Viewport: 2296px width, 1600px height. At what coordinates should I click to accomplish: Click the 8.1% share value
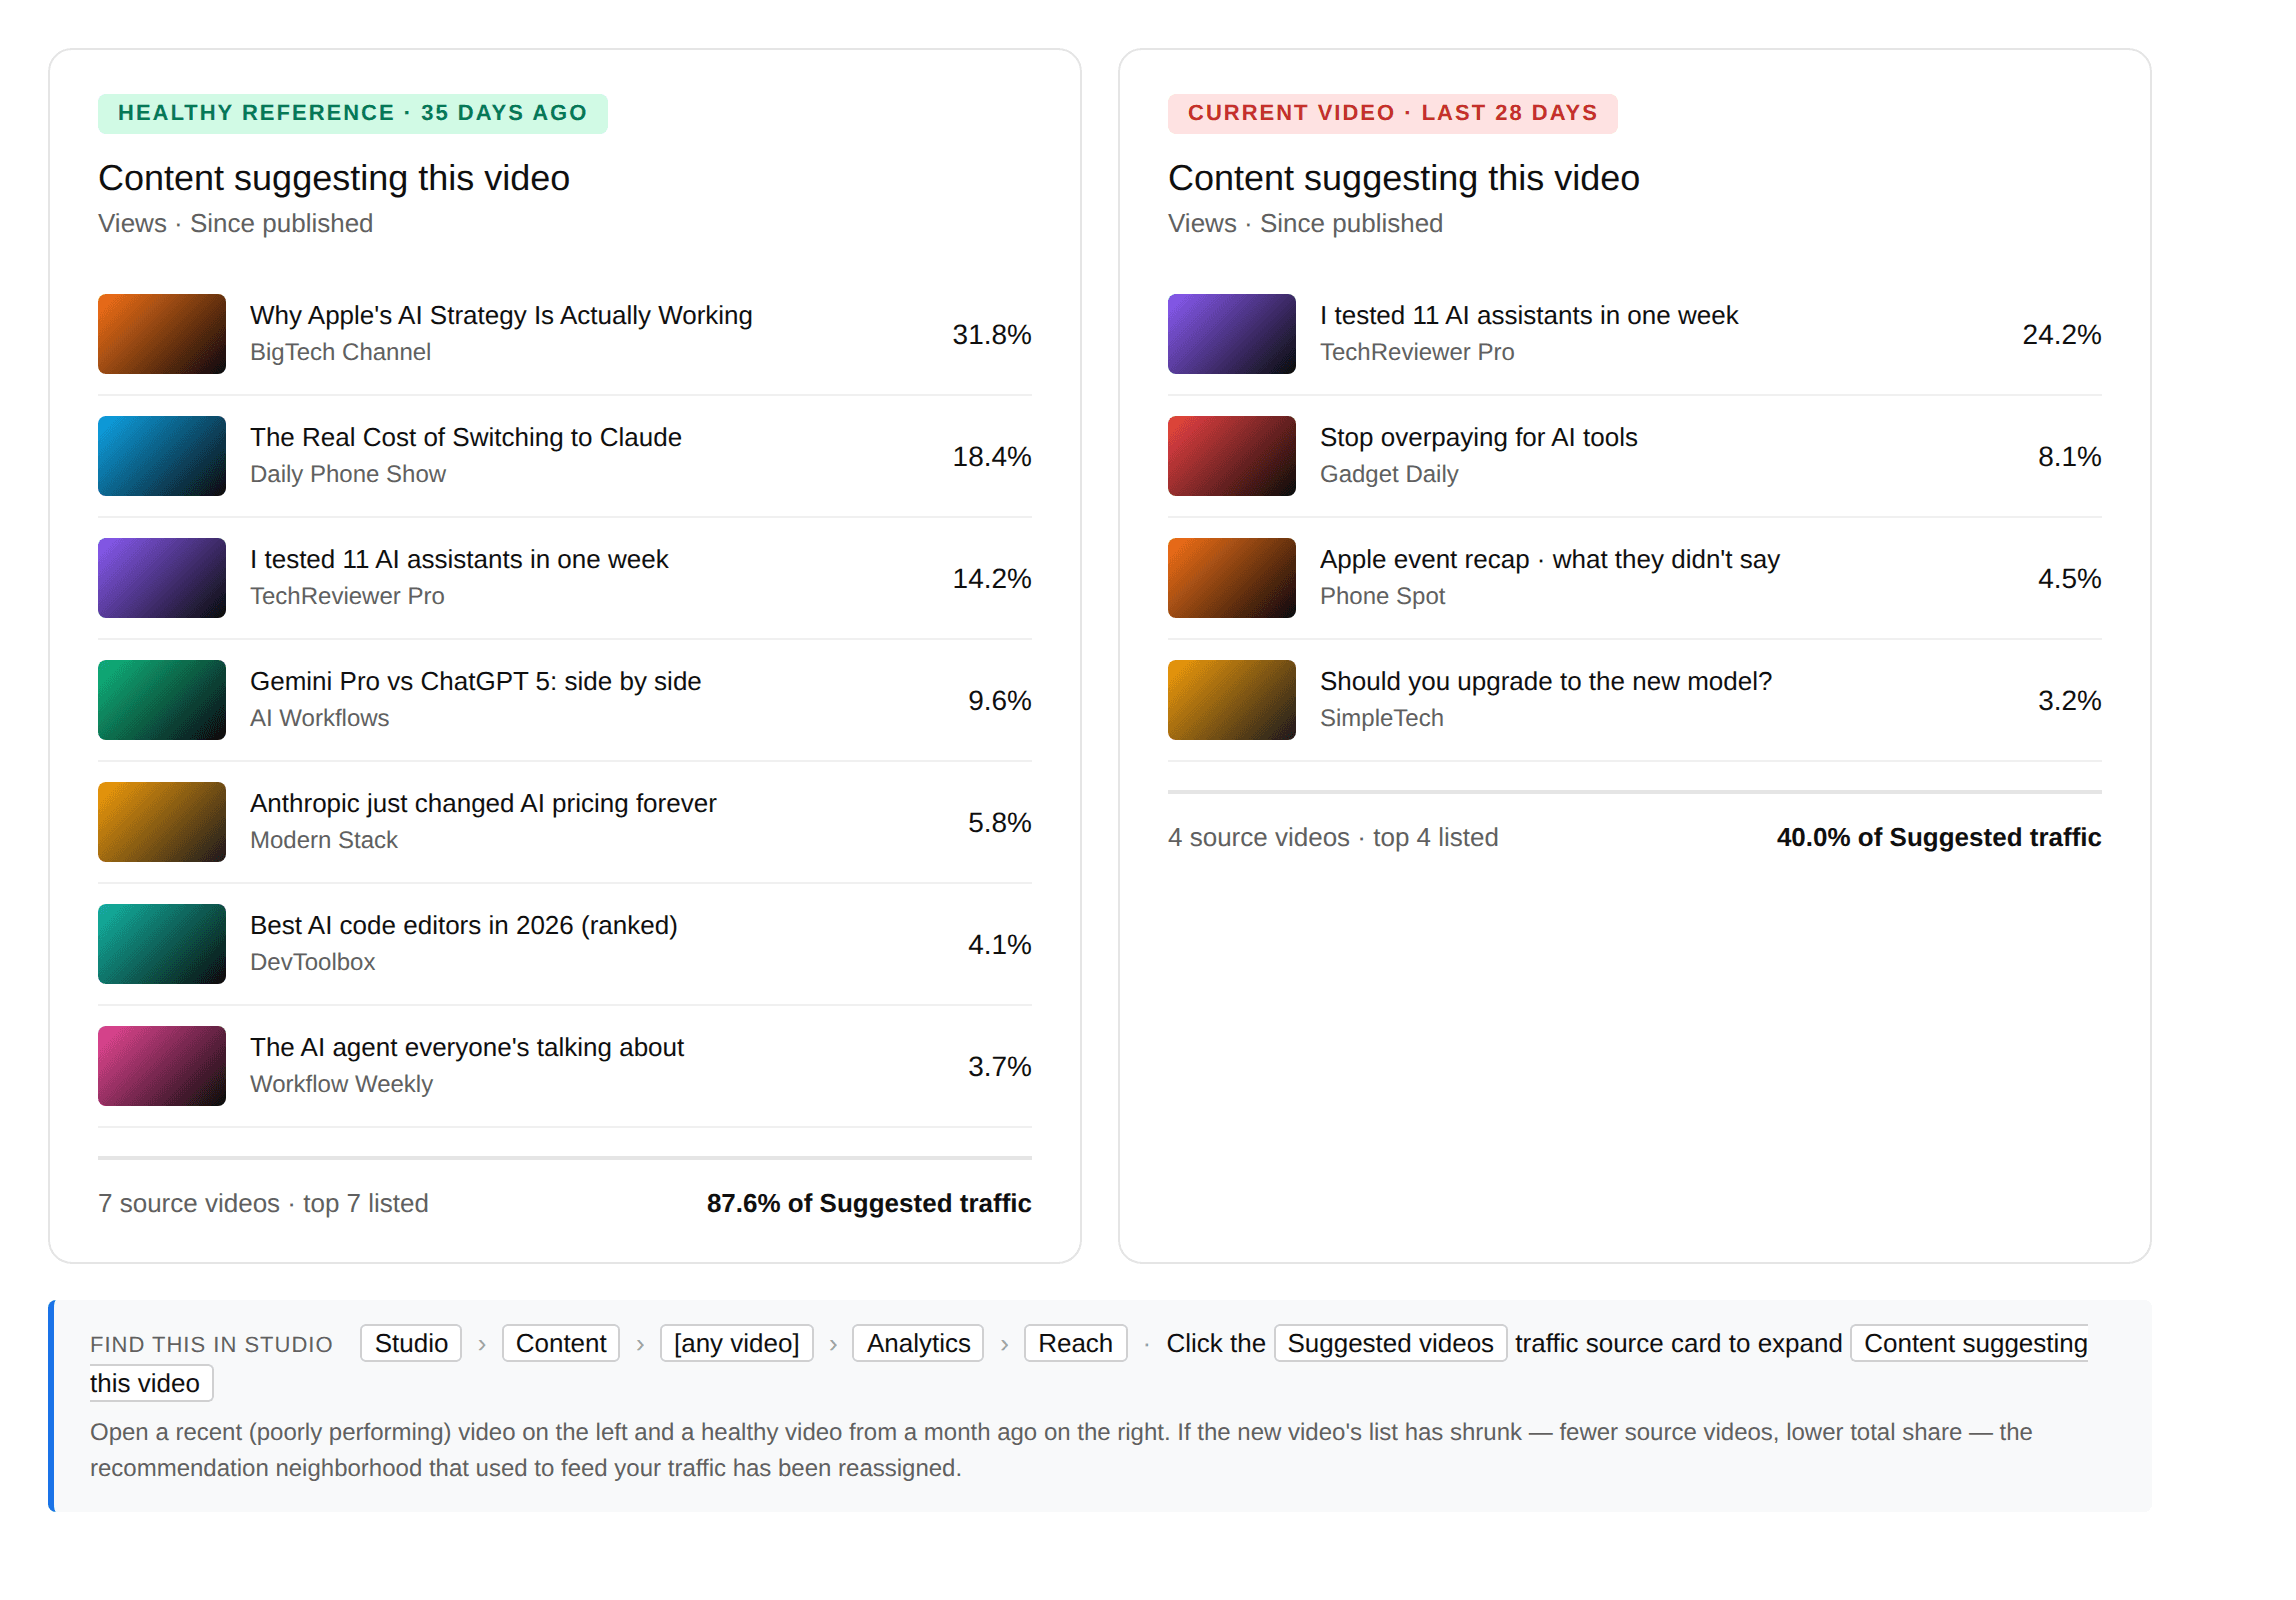coord(2069,456)
